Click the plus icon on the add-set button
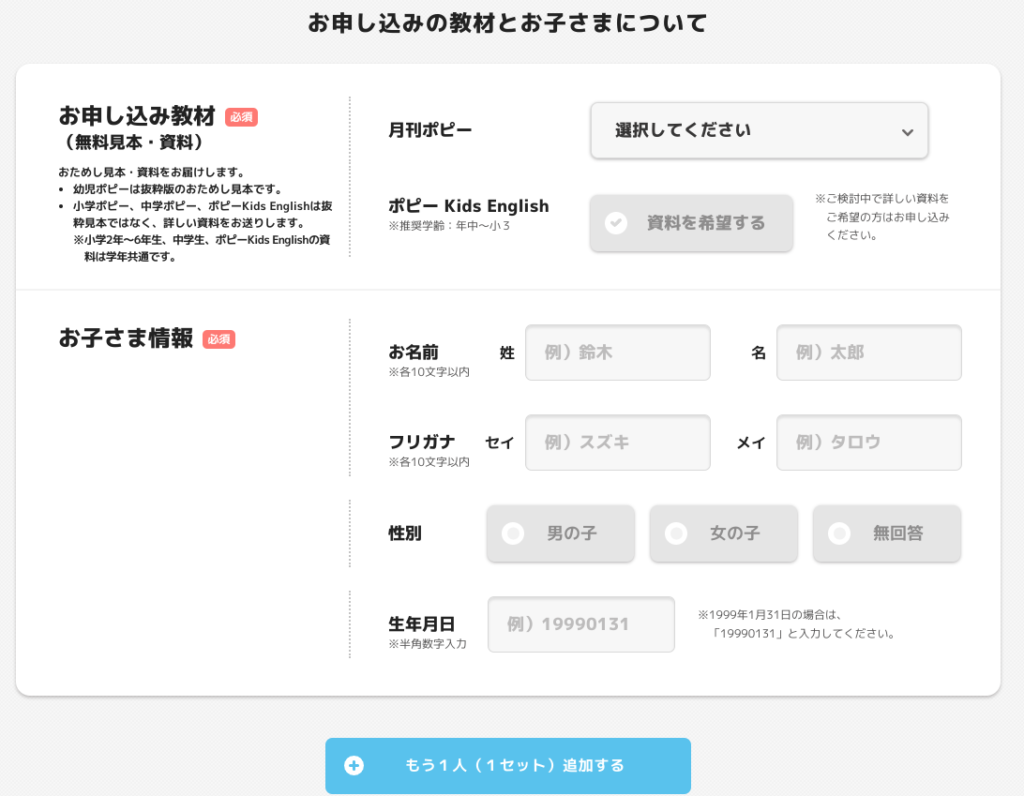The image size is (1024, 796). (x=354, y=765)
